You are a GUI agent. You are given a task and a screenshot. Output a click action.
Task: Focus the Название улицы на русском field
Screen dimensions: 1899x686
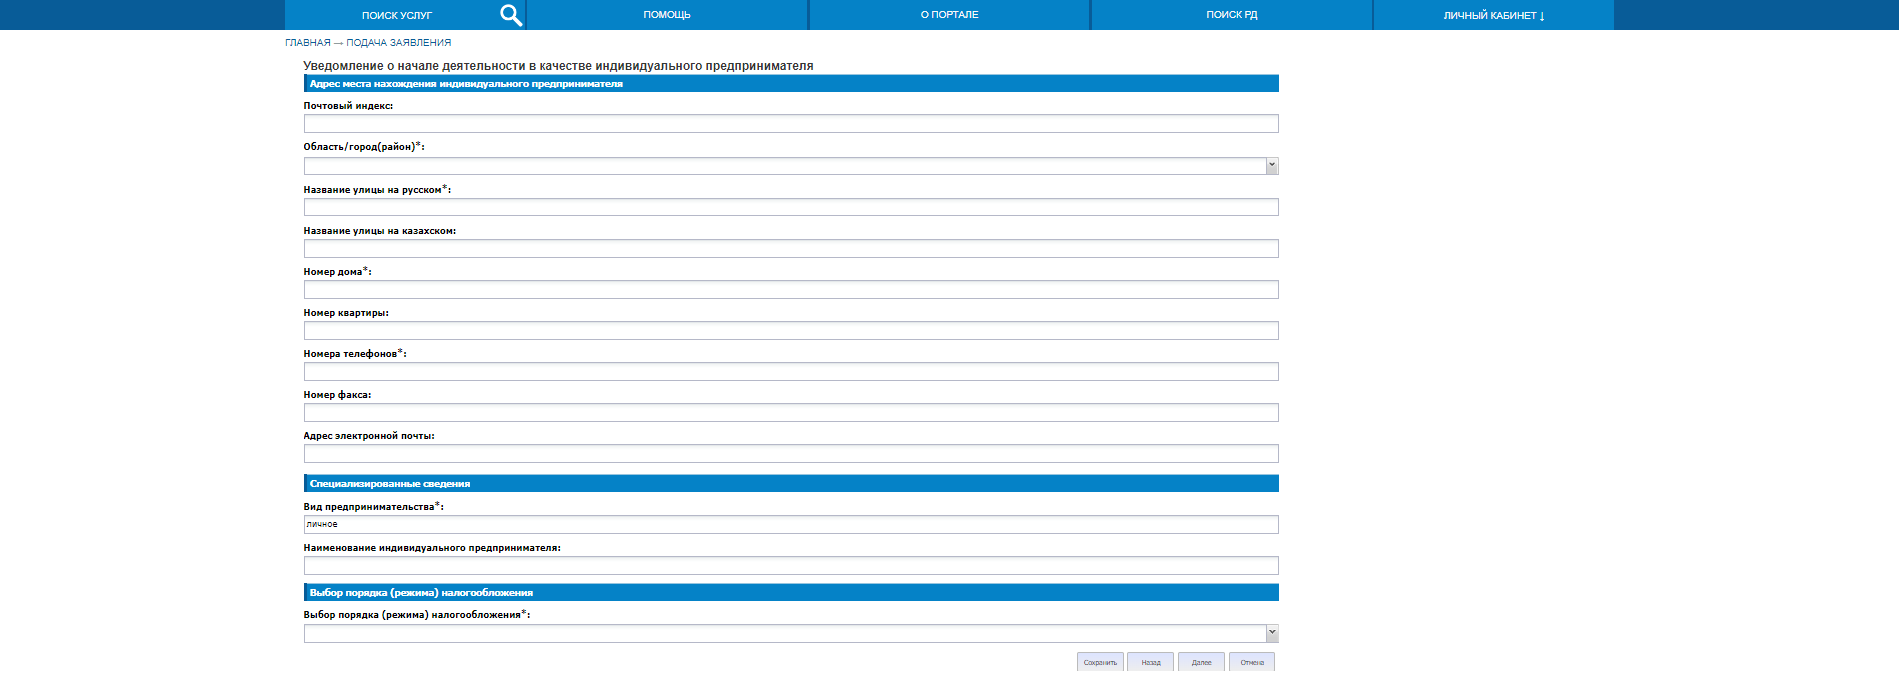coord(791,207)
